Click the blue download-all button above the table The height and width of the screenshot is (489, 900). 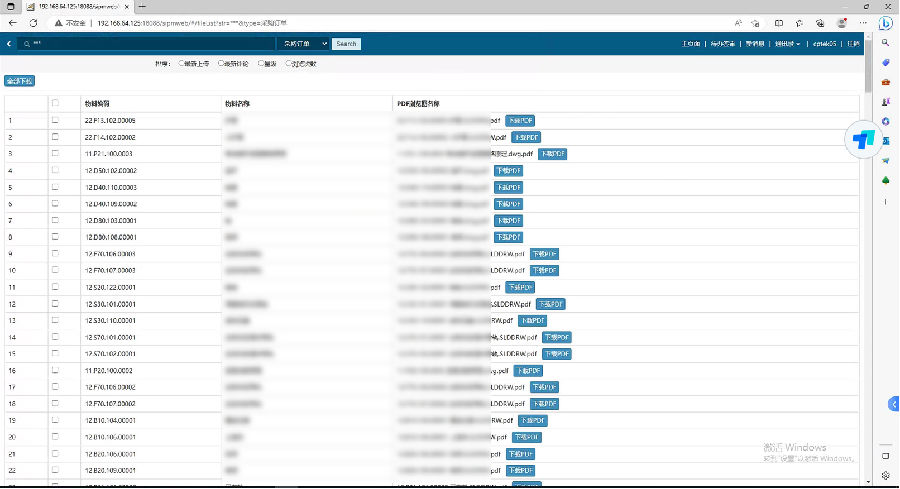click(20, 81)
